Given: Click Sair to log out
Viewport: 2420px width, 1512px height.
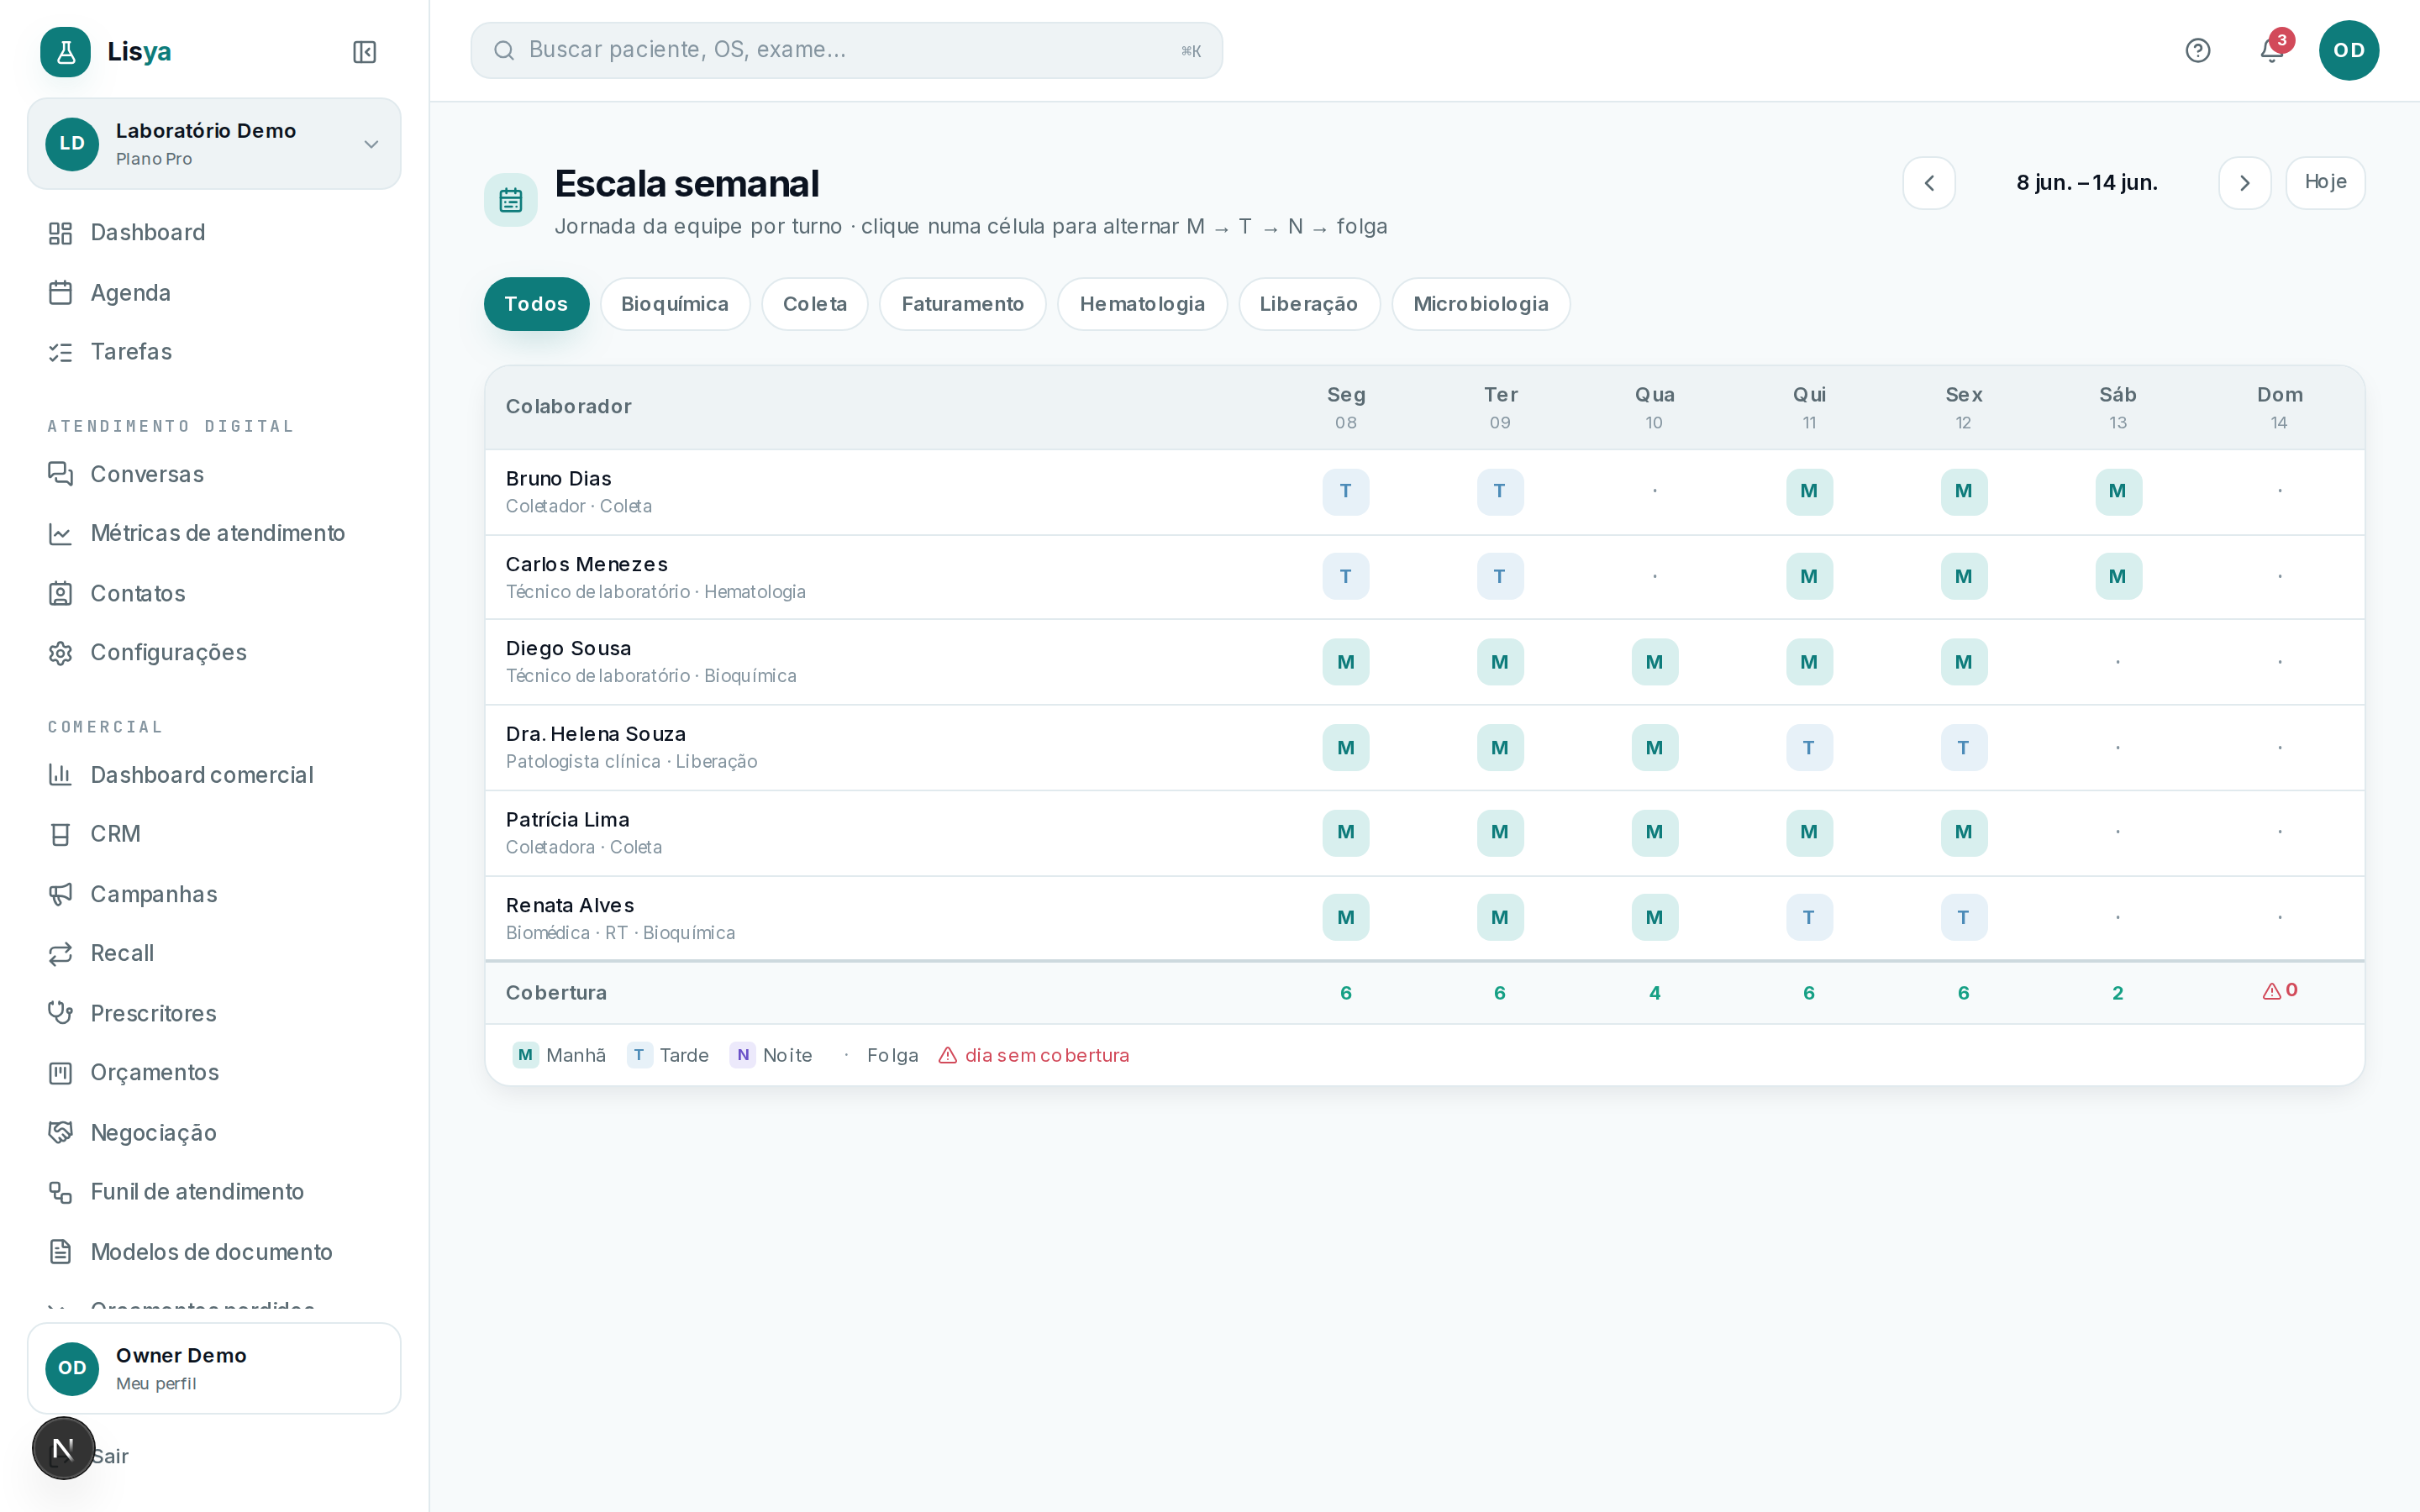Looking at the screenshot, I should point(110,1456).
